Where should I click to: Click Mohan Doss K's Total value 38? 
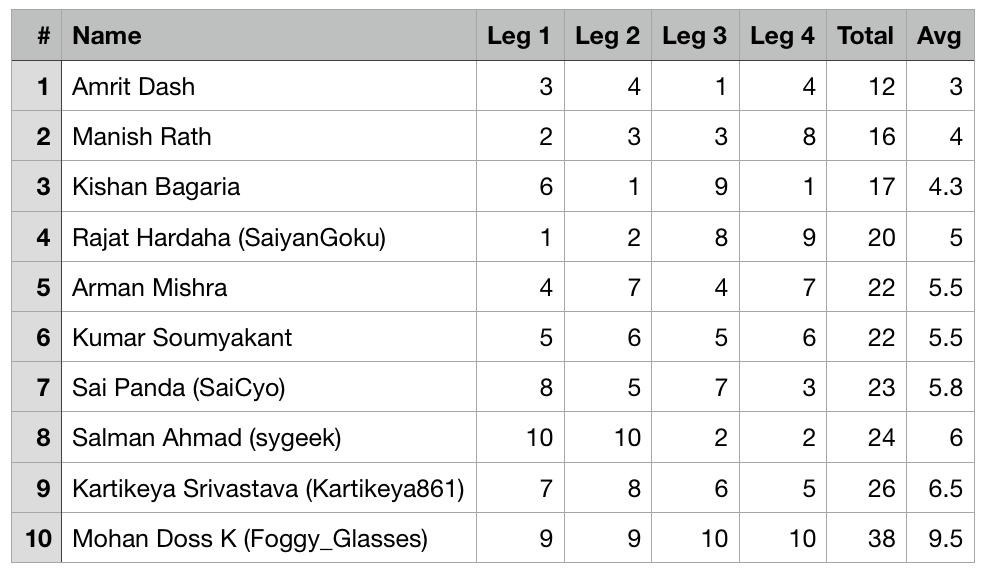coord(881,539)
